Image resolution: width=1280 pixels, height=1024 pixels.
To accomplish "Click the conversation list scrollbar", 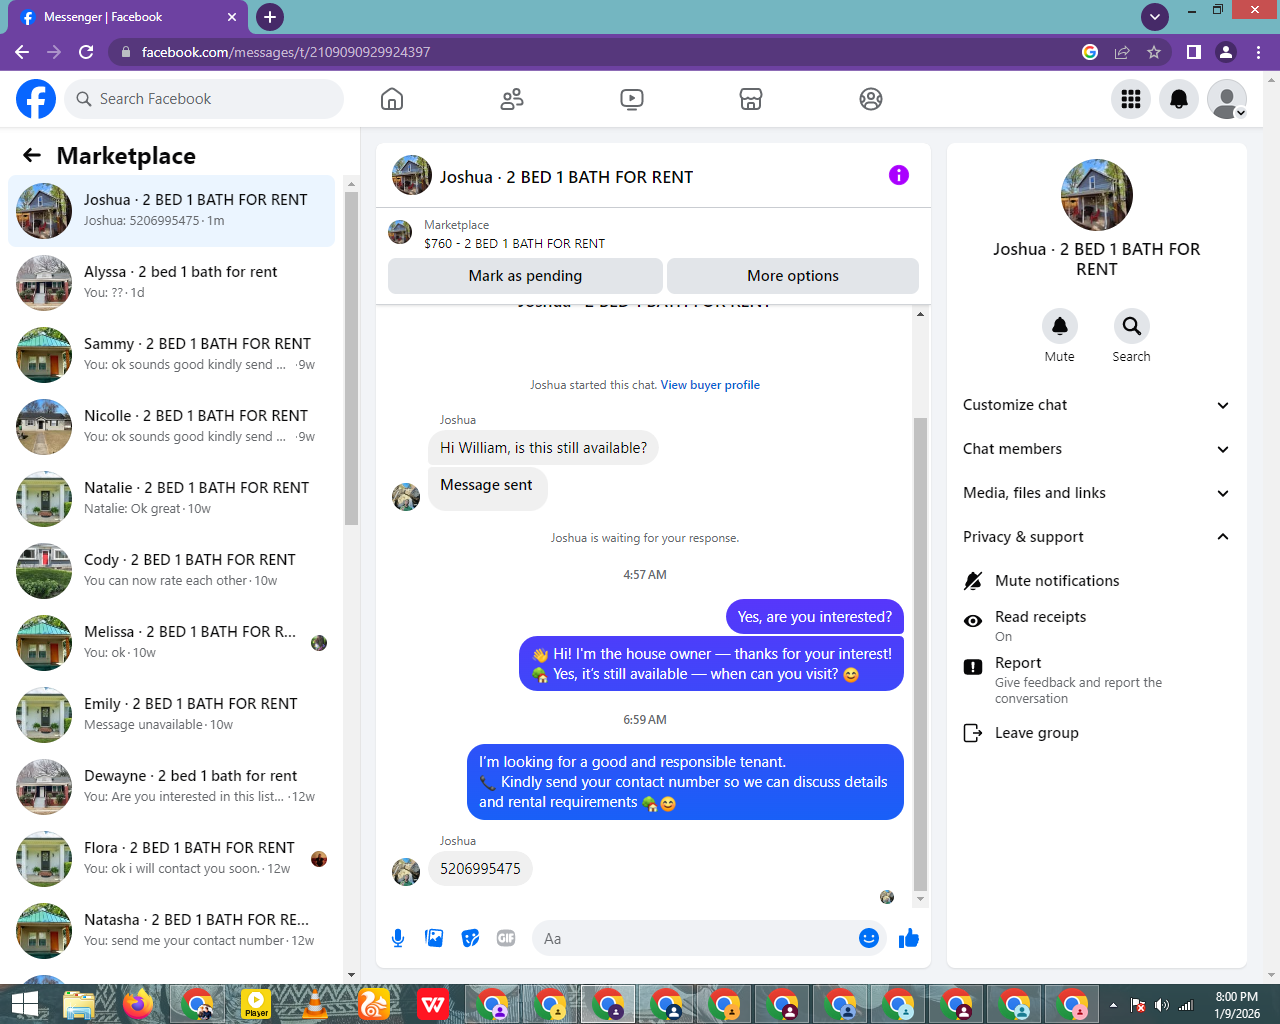I will tap(351, 358).
